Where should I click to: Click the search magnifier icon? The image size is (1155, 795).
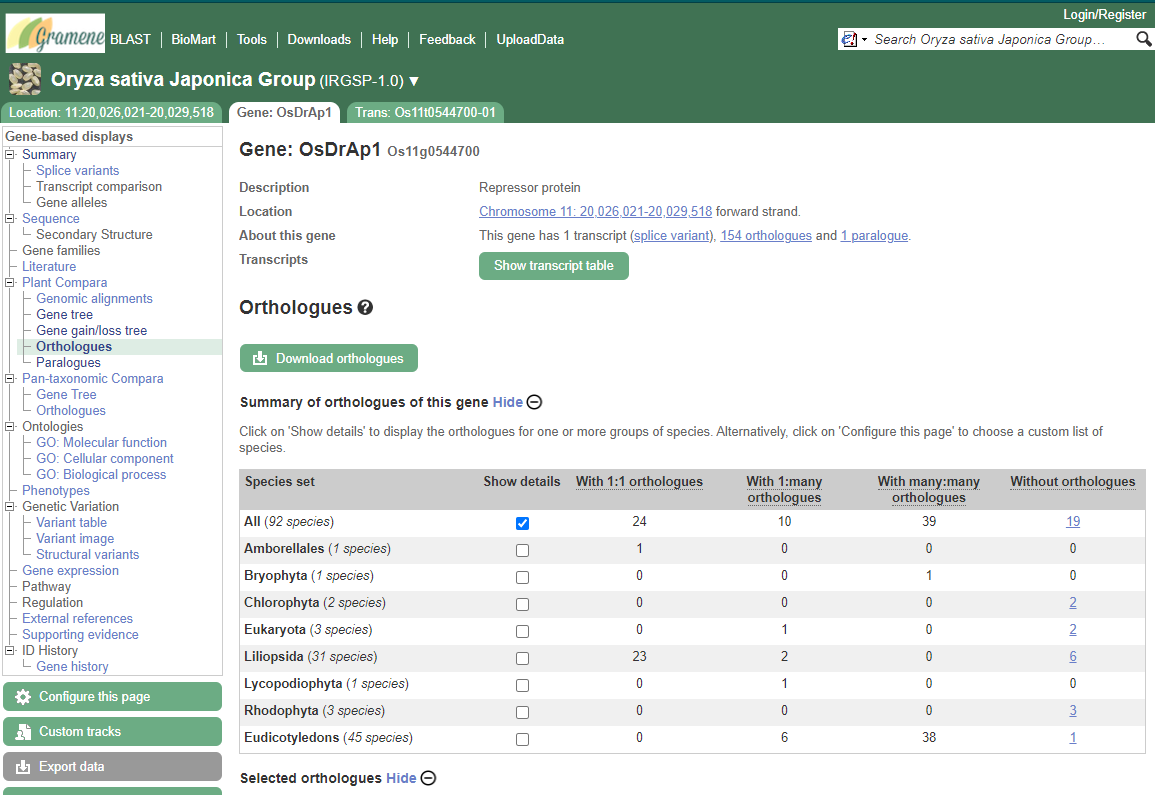(x=1143, y=39)
